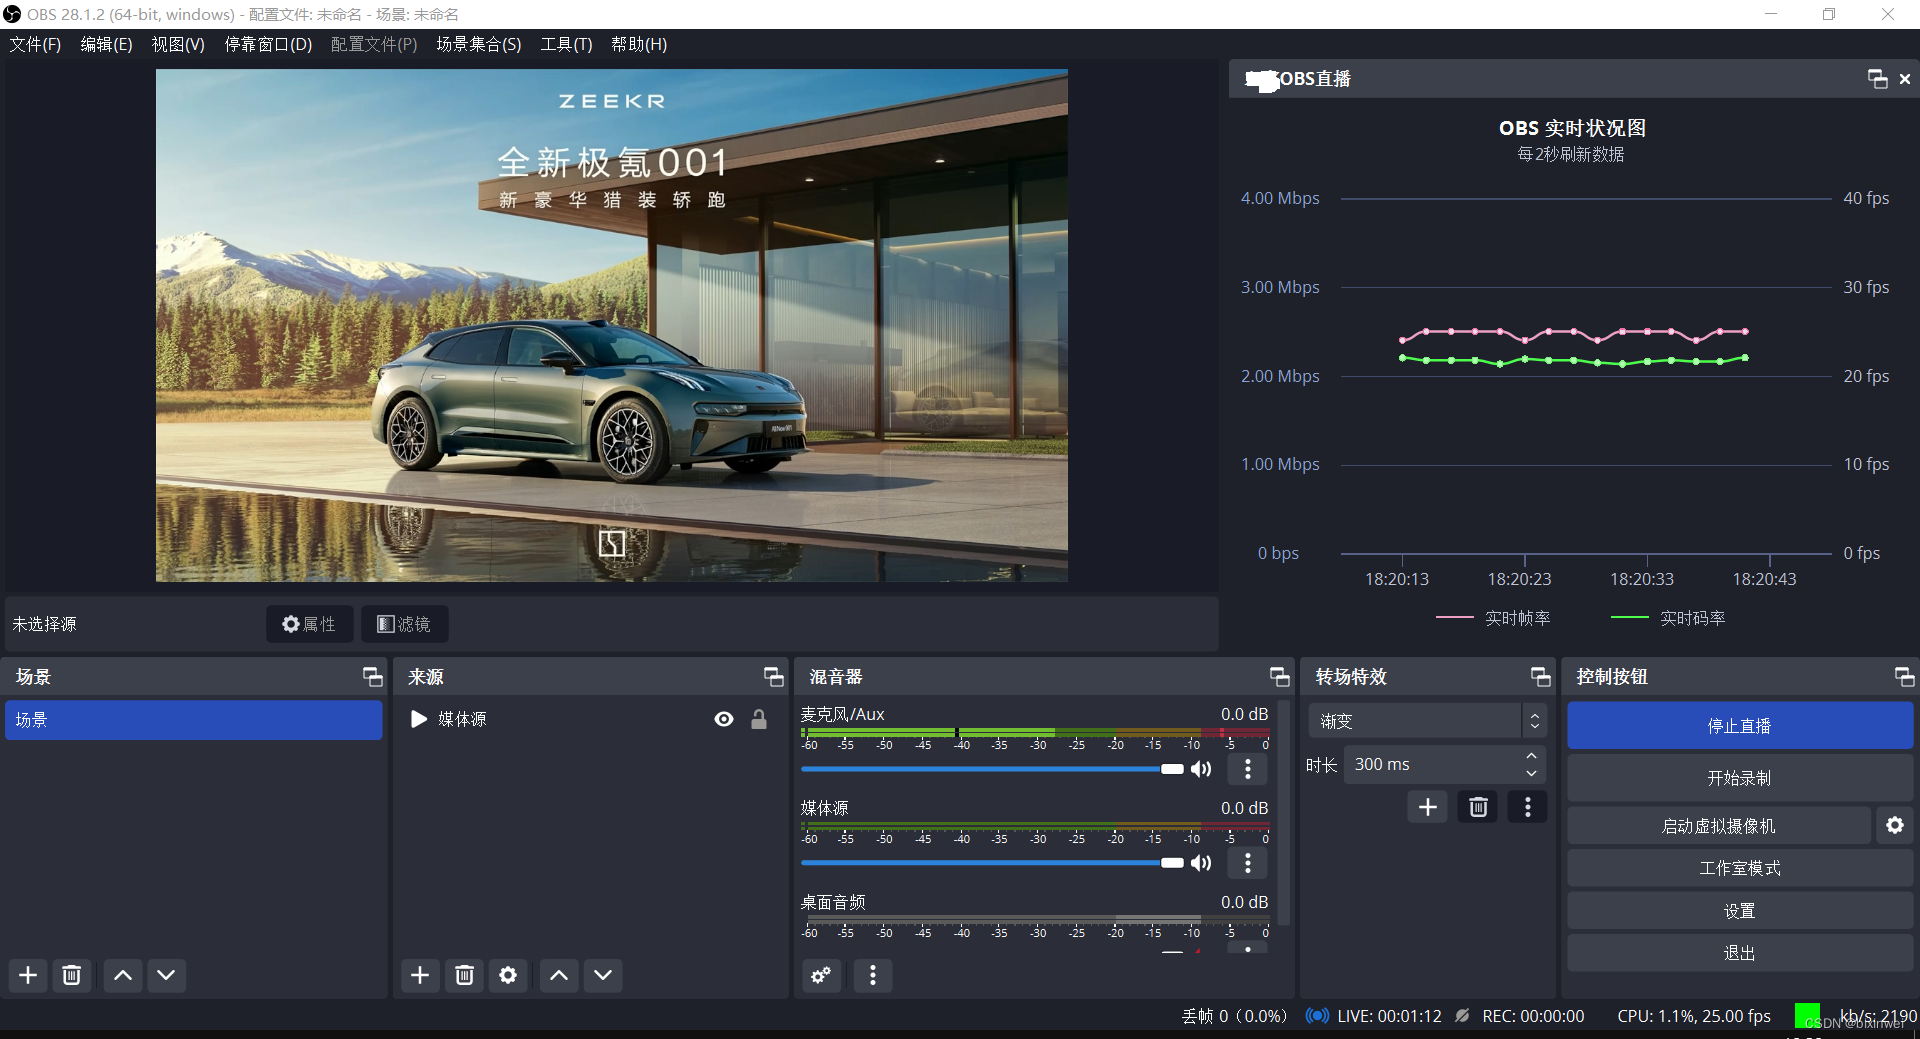Click 退出 to exit OBS
The height and width of the screenshot is (1039, 1920).
[1740, 953]
